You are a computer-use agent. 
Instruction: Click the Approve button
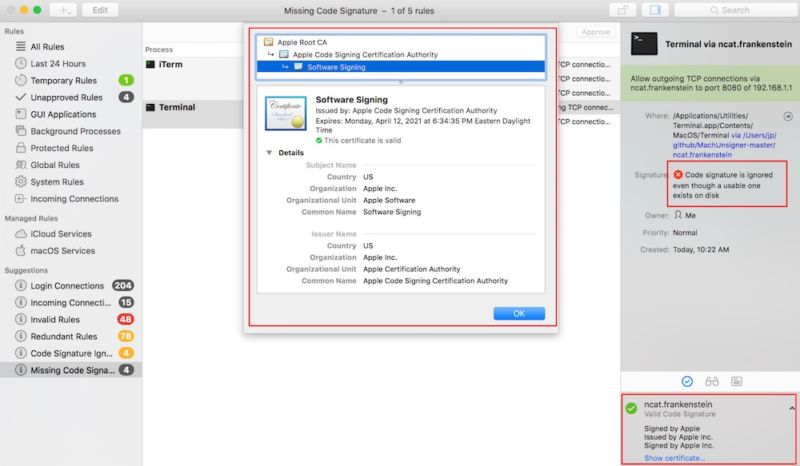coord(595,32)
